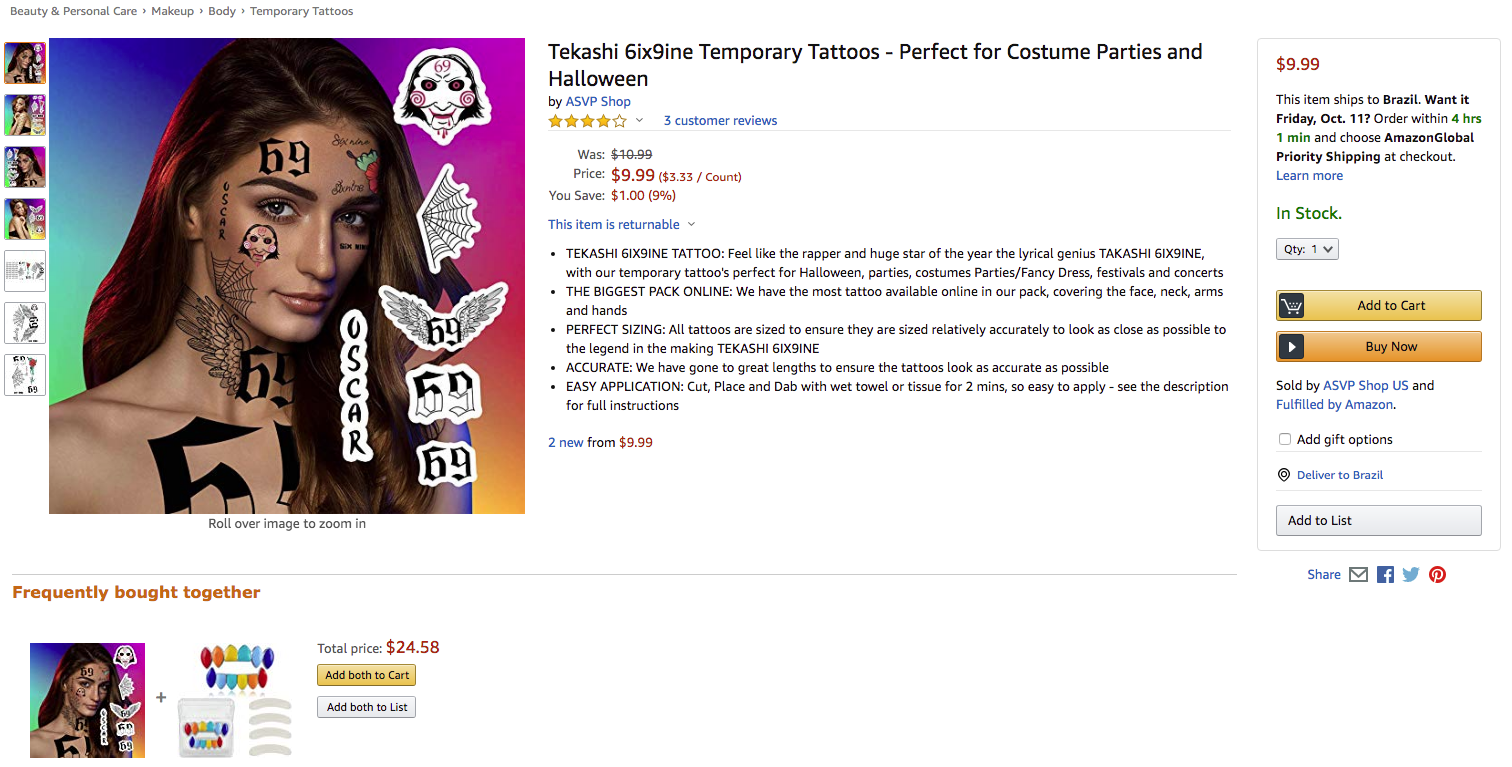1512x767 pixels.
Task: Expand the star rating breakdown arrow
Action: tap(640, 121)
